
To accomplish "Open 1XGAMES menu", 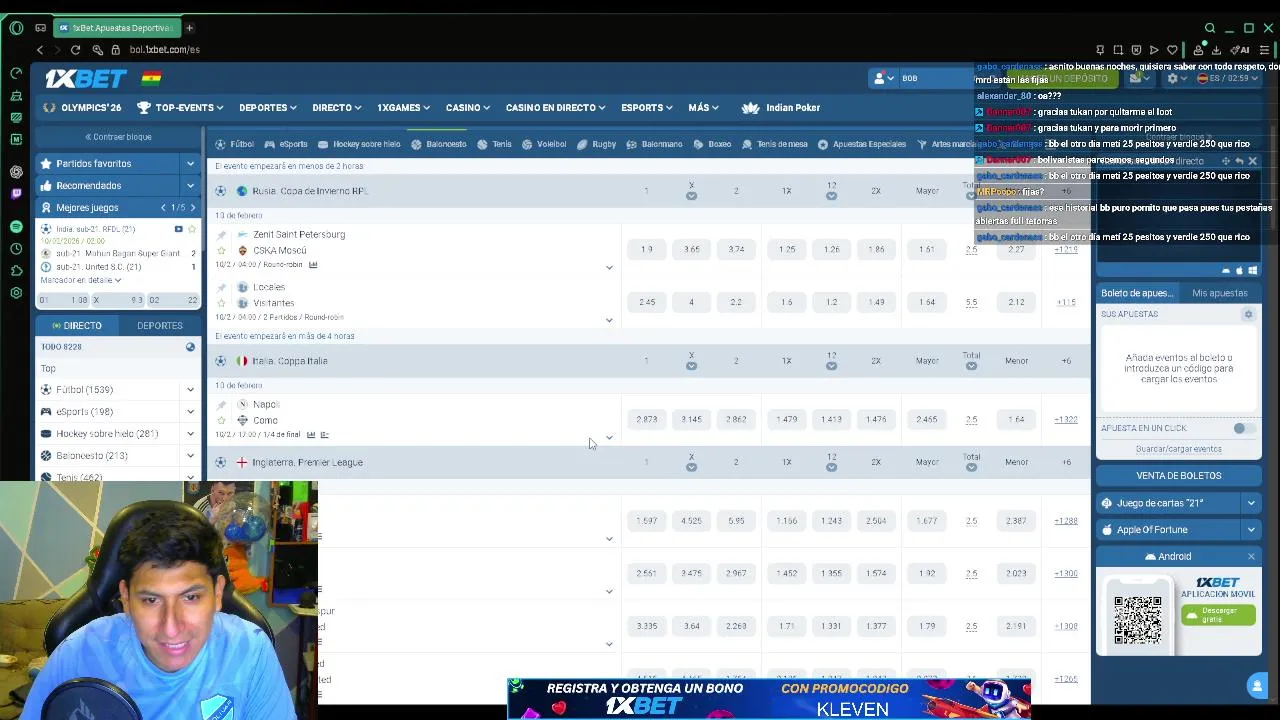I will pyautogui.click(x=403, y=107).
